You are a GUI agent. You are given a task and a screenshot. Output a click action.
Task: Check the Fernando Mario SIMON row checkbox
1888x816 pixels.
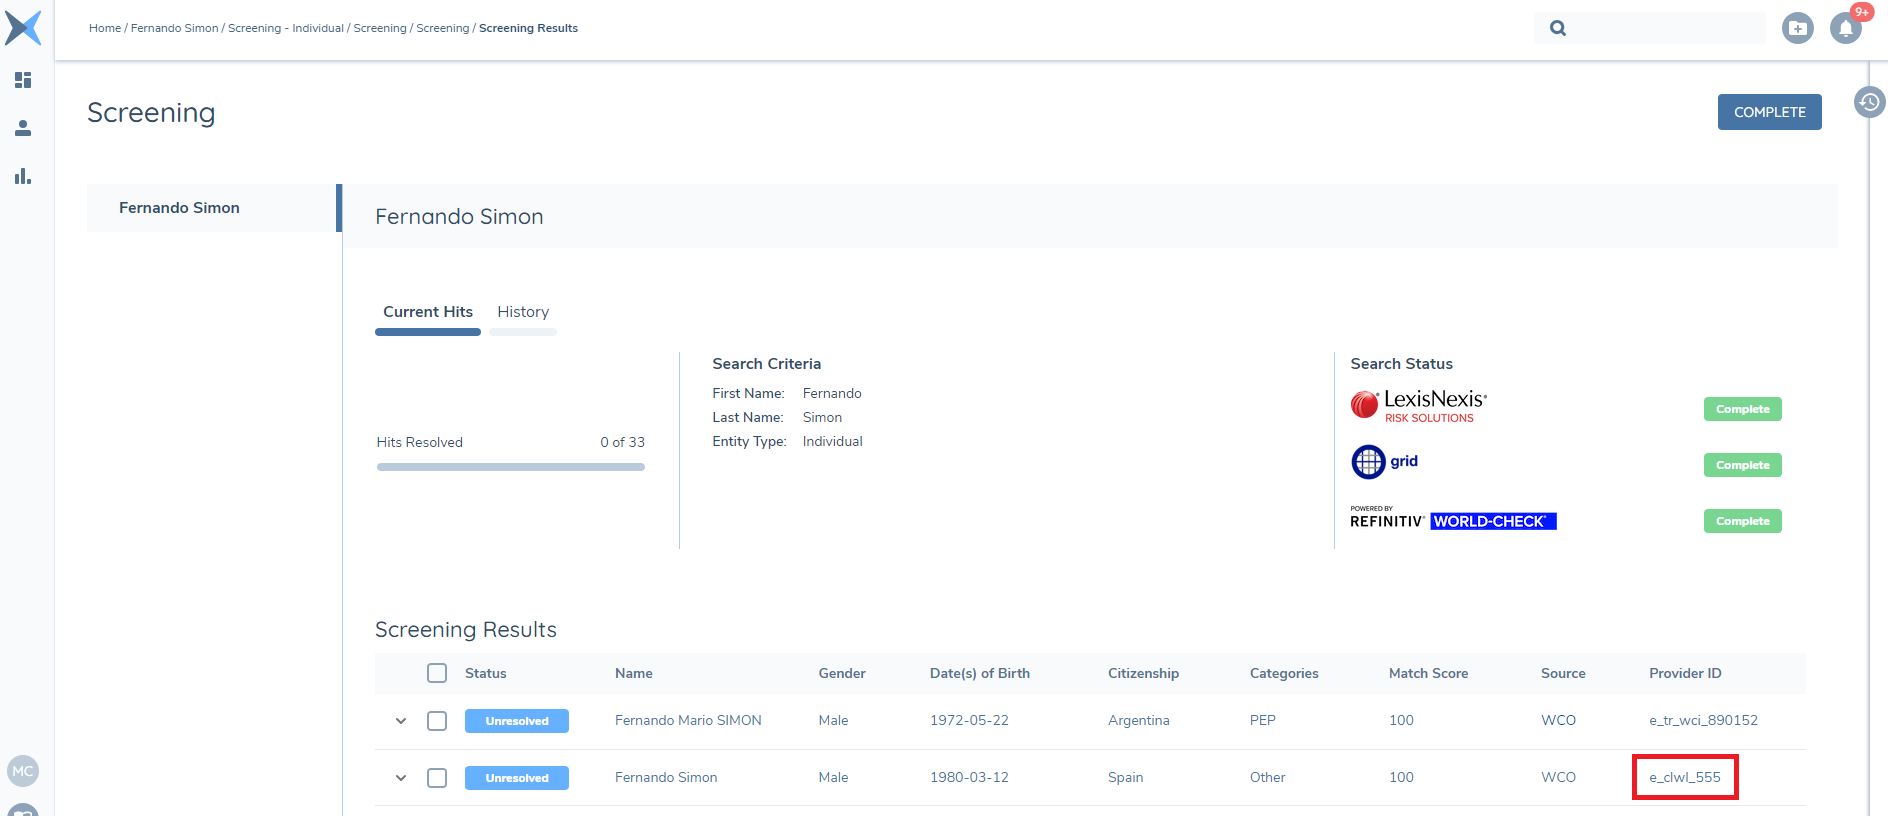[x=437, y=721]
